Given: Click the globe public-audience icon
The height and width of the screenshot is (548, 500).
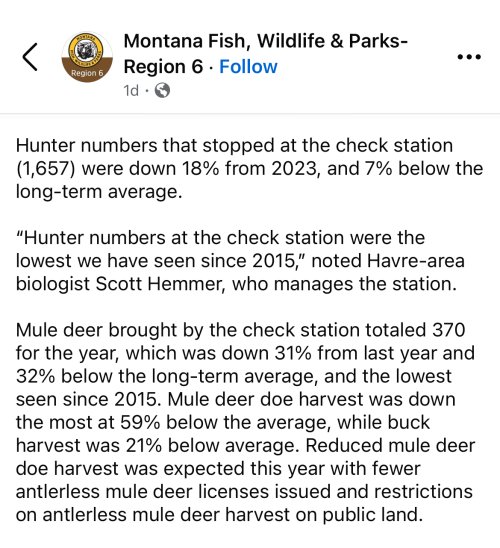Looking at the screenshot, I should pos(162,91).
